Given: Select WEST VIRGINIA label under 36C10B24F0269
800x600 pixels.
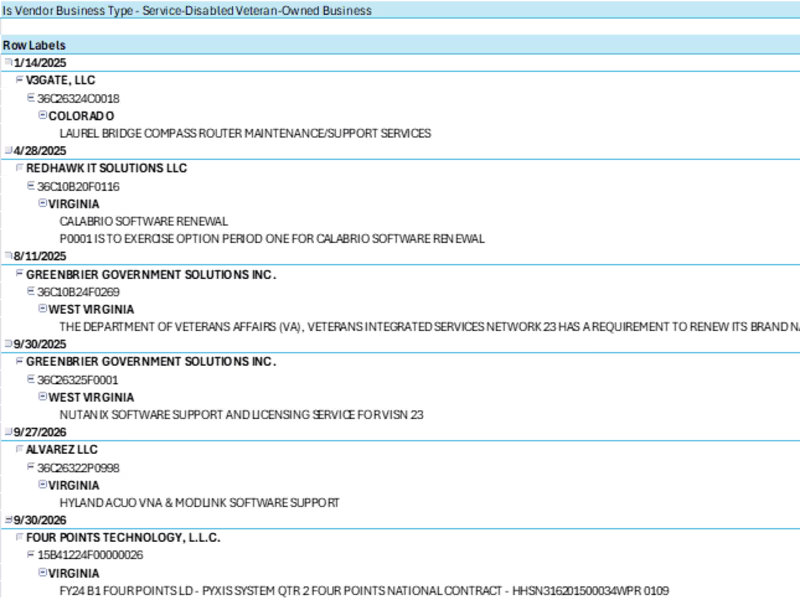Looking at the screenshot, I should click(91, 310).
